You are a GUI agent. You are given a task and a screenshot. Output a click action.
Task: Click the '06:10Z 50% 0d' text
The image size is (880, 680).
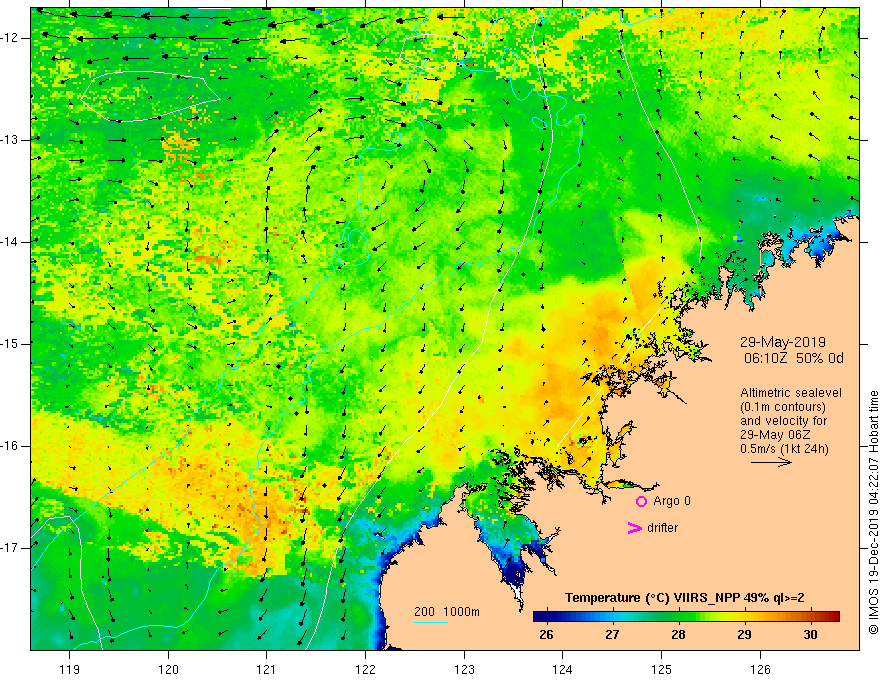(794, 358)
